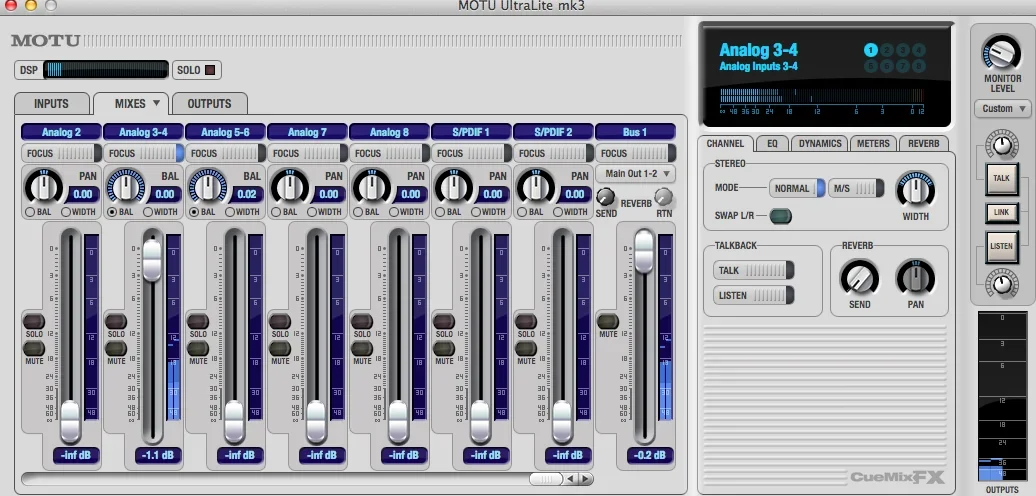Image resolution: width=1036 pixels, height=496 pixels.
Task: Click the stereo Width knob
Action: coord(914,189)
